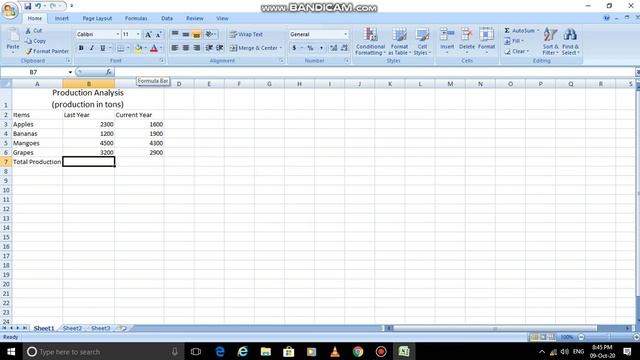The width and height of the screenshot is (640, 360).
Task: Increase Decimal places
Action: pos(333,48)
